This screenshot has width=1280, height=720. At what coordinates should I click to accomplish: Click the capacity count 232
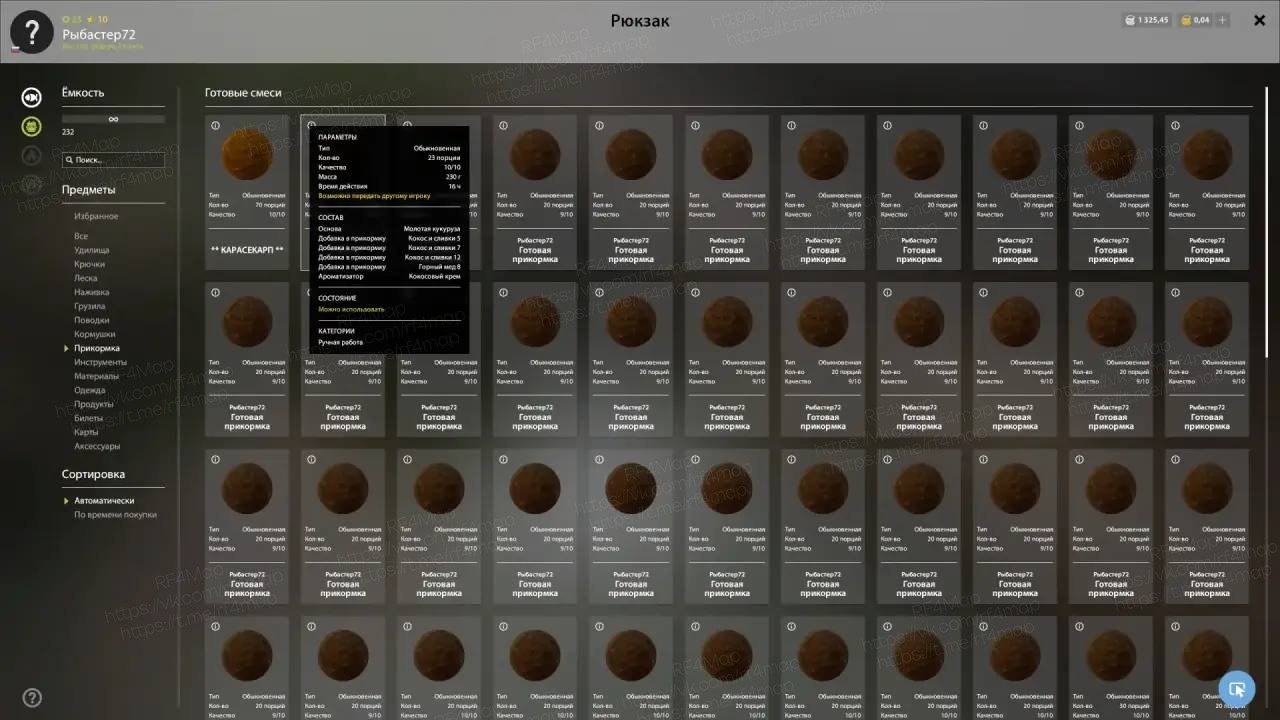pyautogui.click(x=68, y=132)
